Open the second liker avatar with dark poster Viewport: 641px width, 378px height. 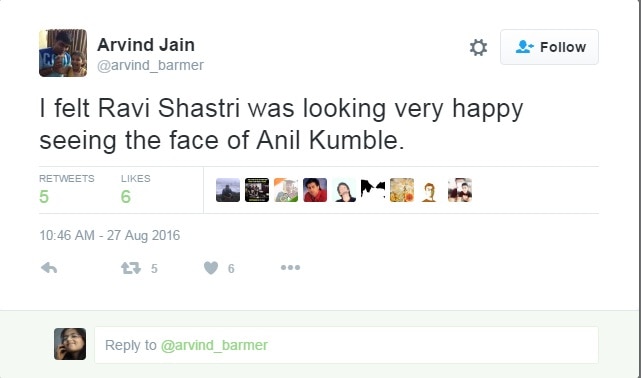click(x=257, y=190)
